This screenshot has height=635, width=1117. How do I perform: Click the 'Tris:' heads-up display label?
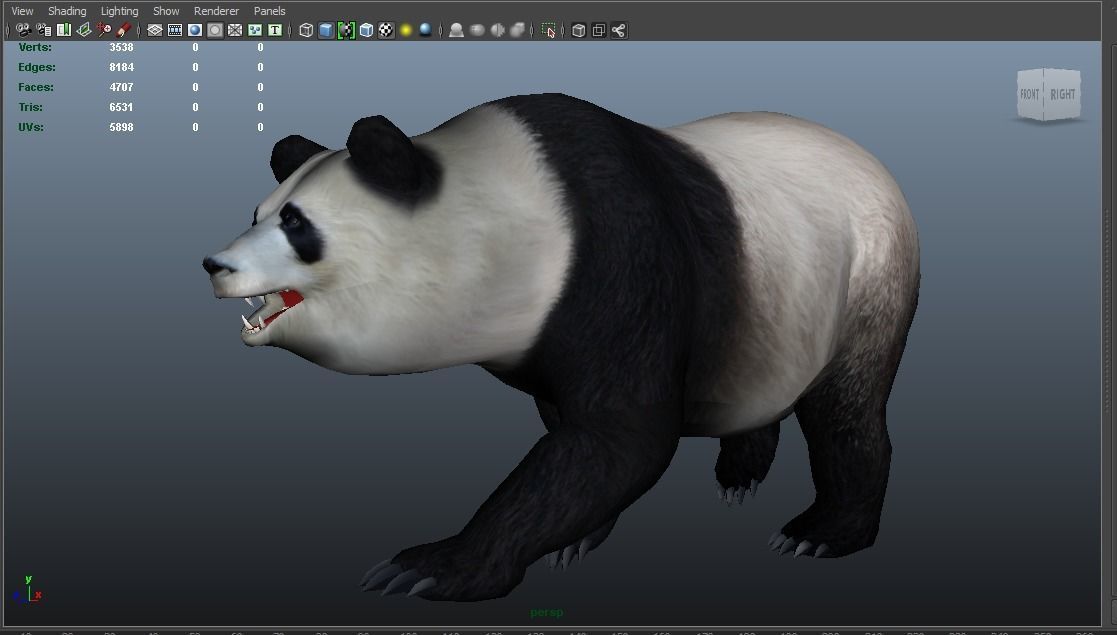(x=31, y=107)
